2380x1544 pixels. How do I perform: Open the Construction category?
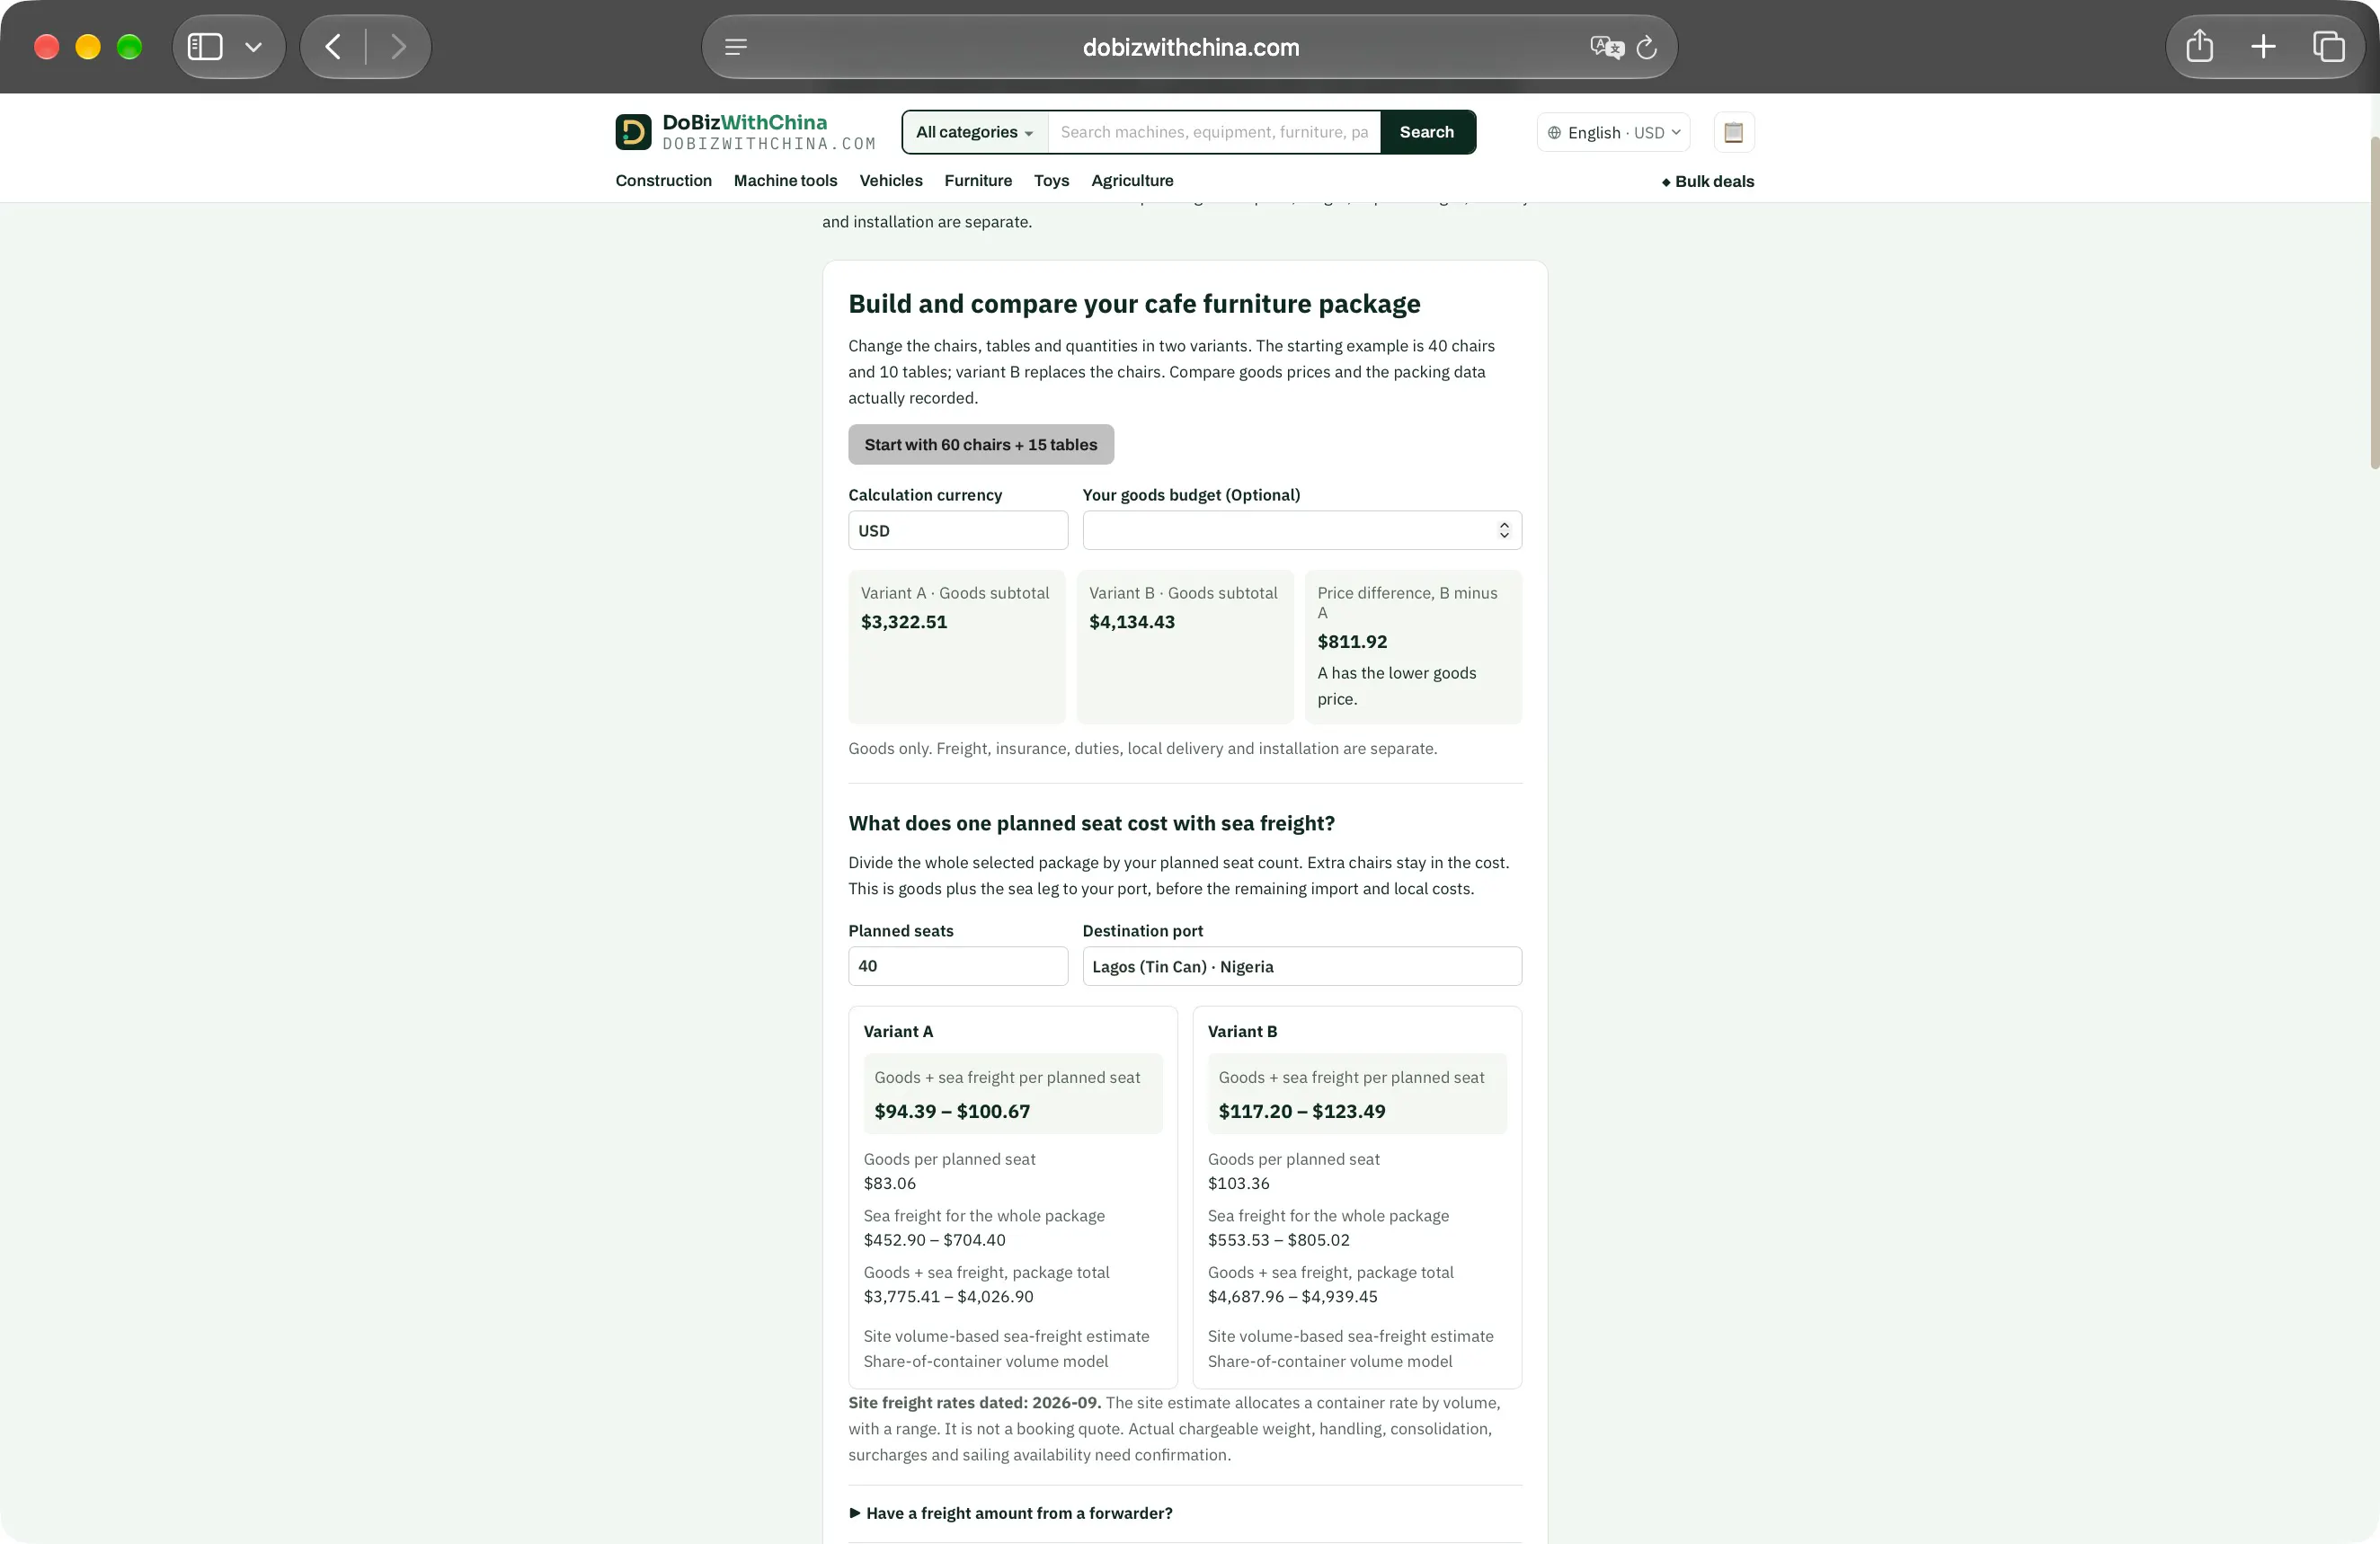(x=663, y=180)
